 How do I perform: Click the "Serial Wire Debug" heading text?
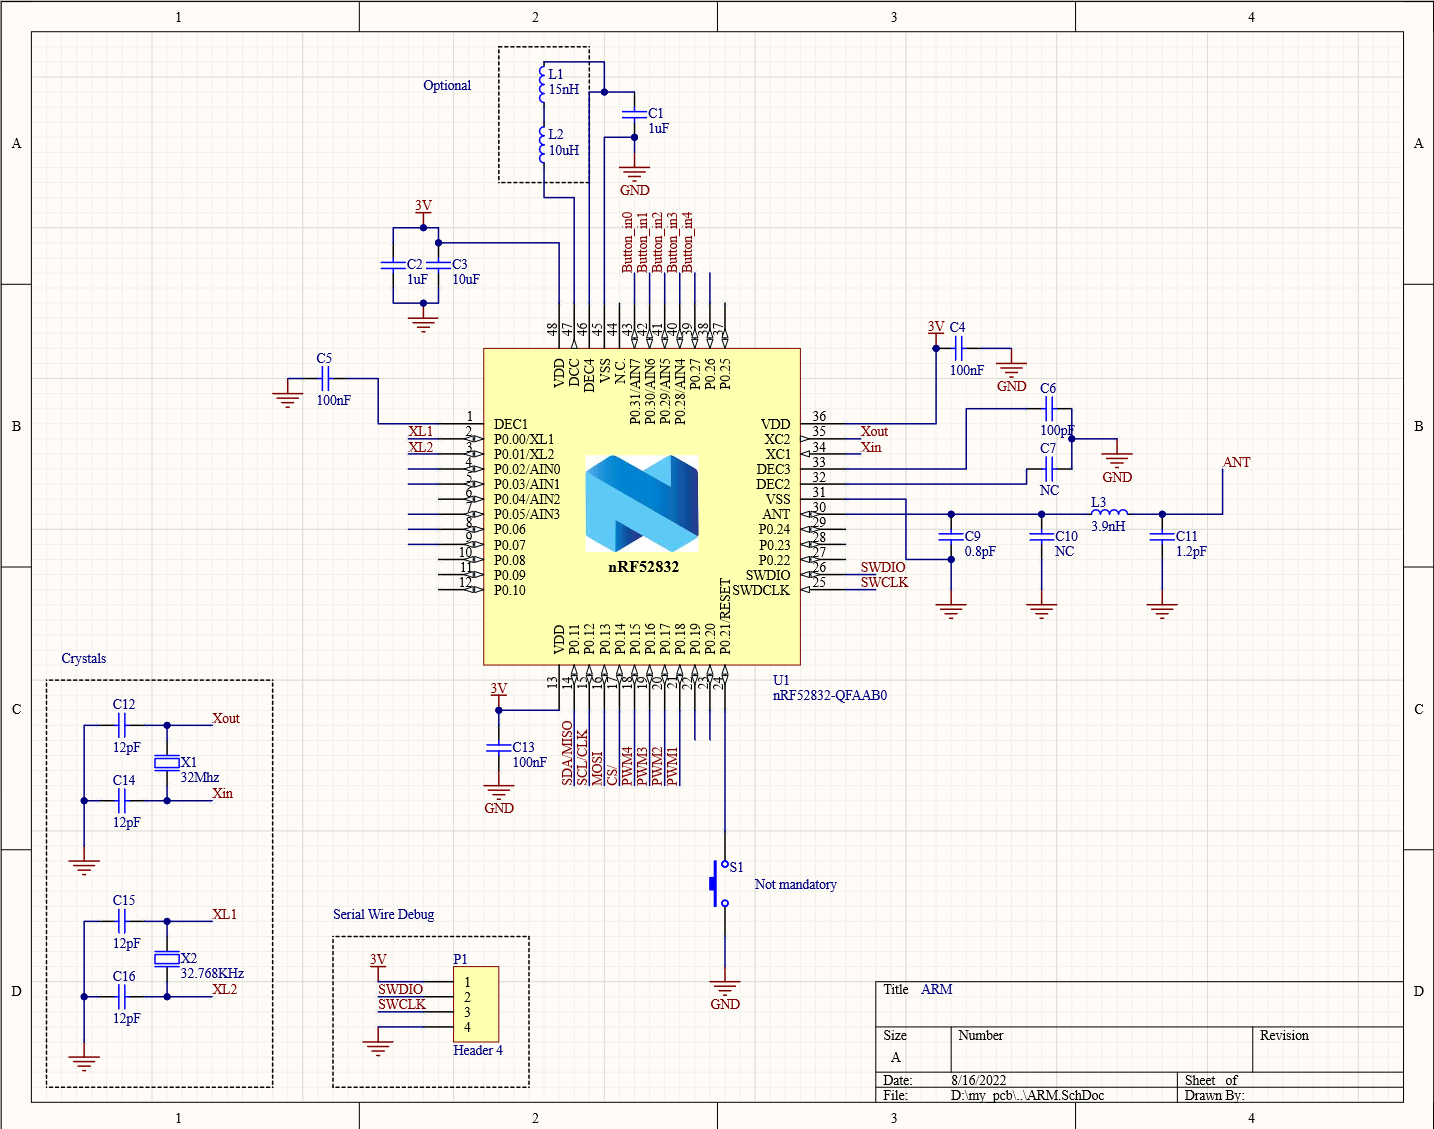click(383, 914)
